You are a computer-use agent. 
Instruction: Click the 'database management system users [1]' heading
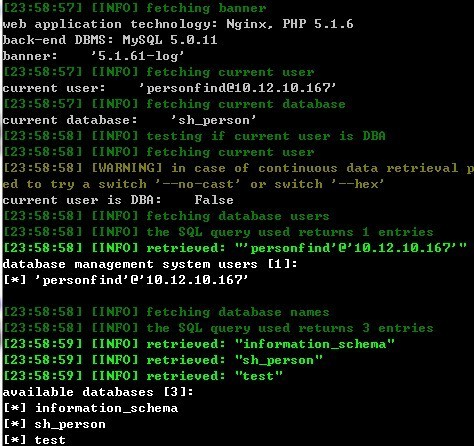click(x=150, y=264)
